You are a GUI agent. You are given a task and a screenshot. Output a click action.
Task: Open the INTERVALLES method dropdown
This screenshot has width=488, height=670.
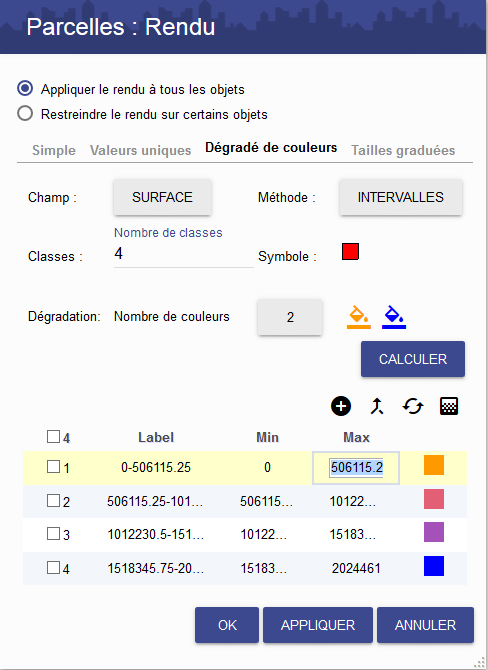pos(401,197)
